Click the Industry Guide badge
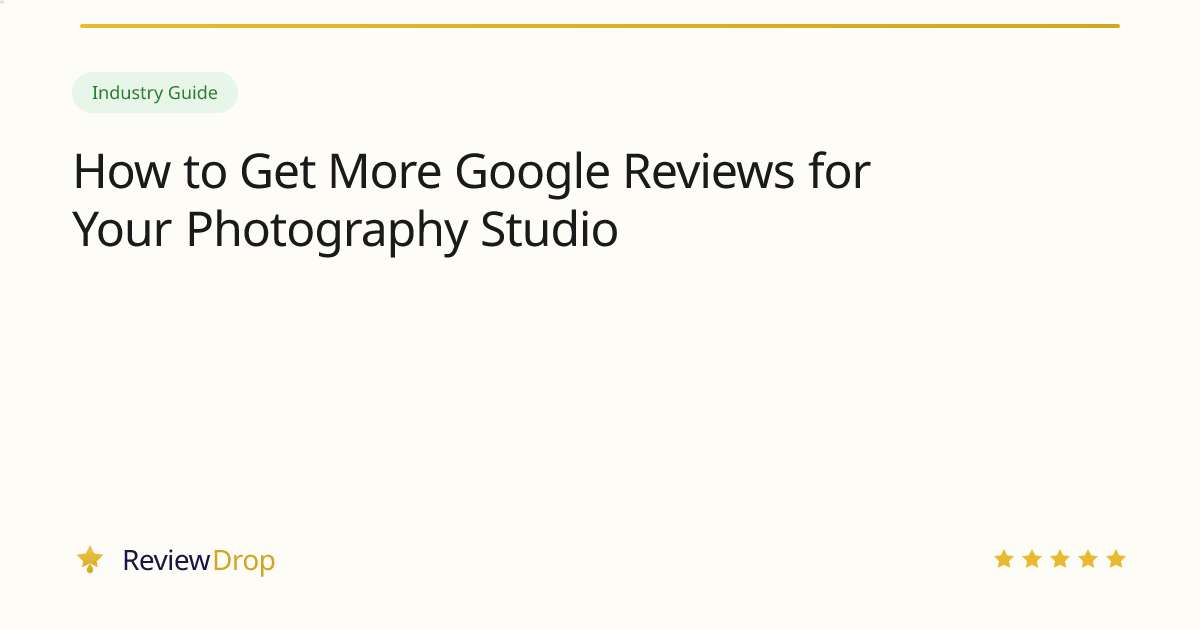Screen dimensions: 1200x630 tap(155, 93)
